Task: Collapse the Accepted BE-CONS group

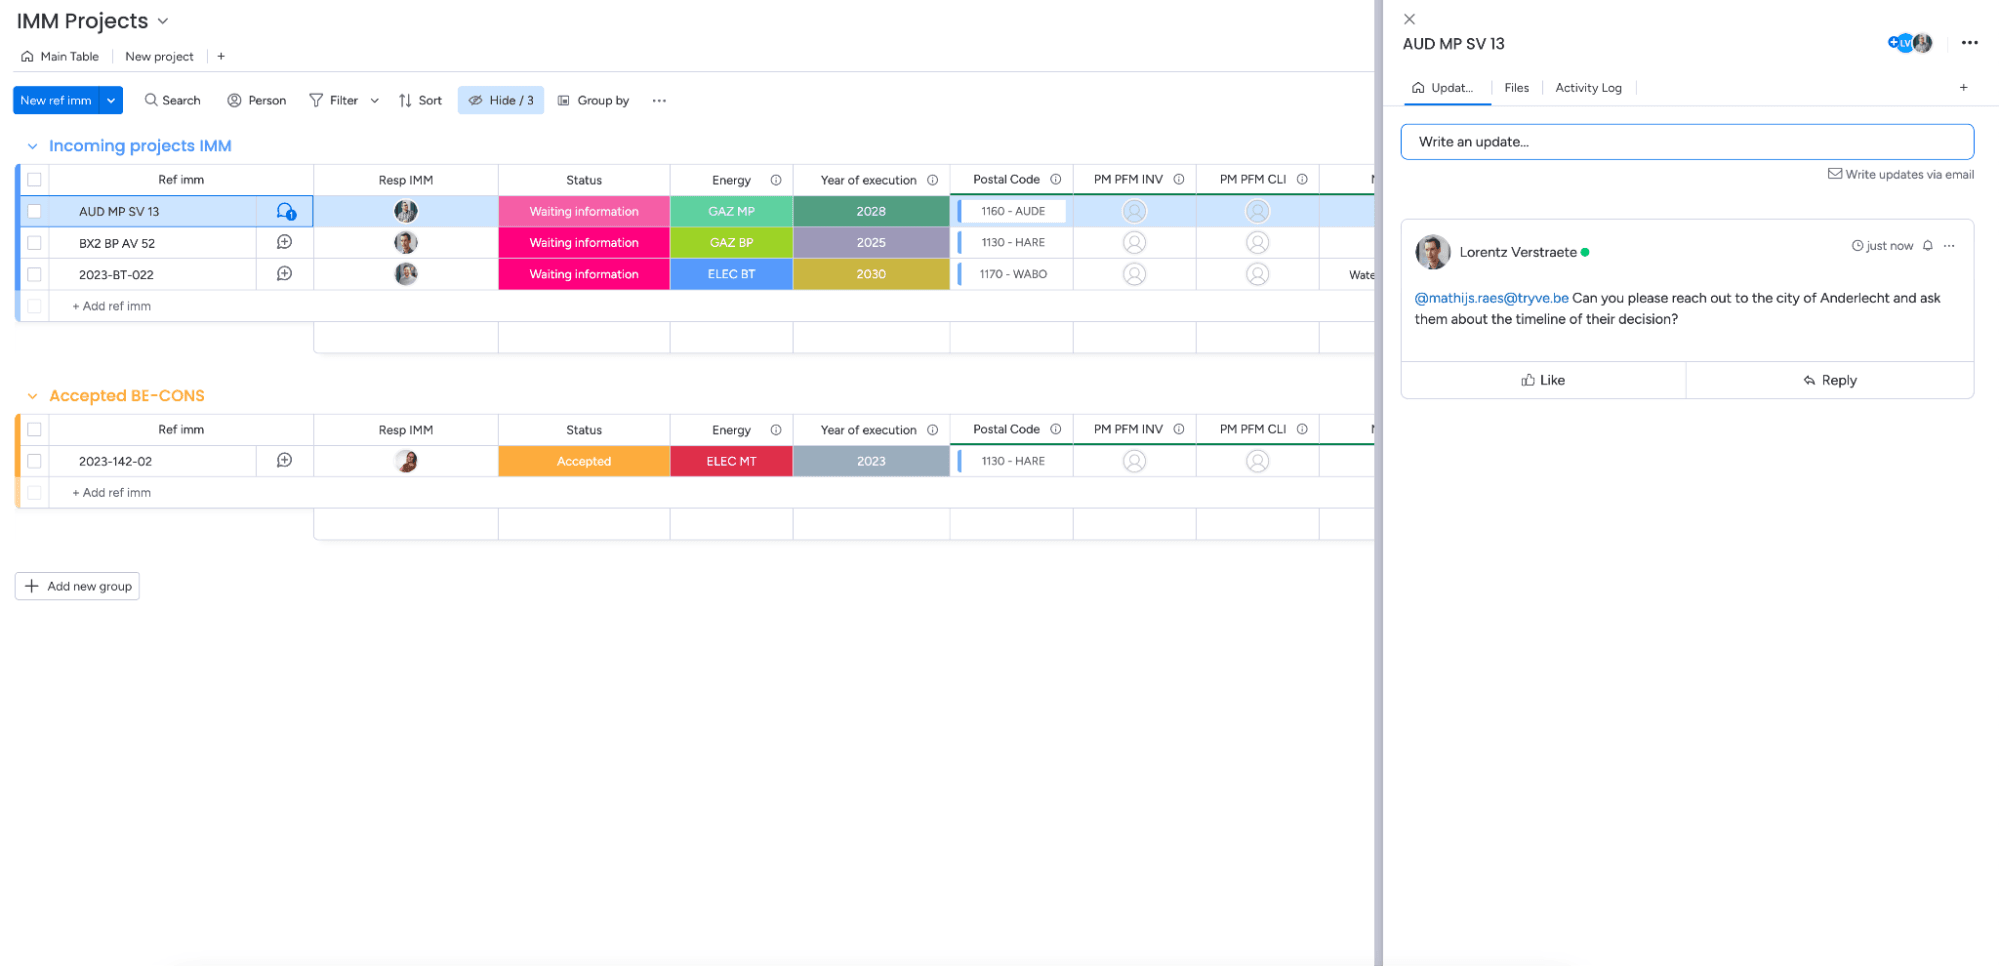Action: (32, 396)
